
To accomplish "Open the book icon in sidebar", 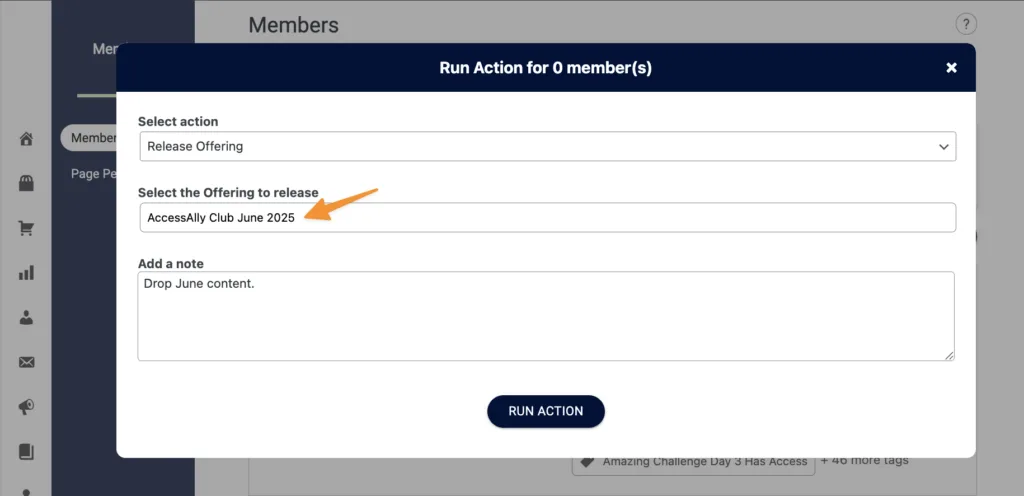I will coord(27,451).
